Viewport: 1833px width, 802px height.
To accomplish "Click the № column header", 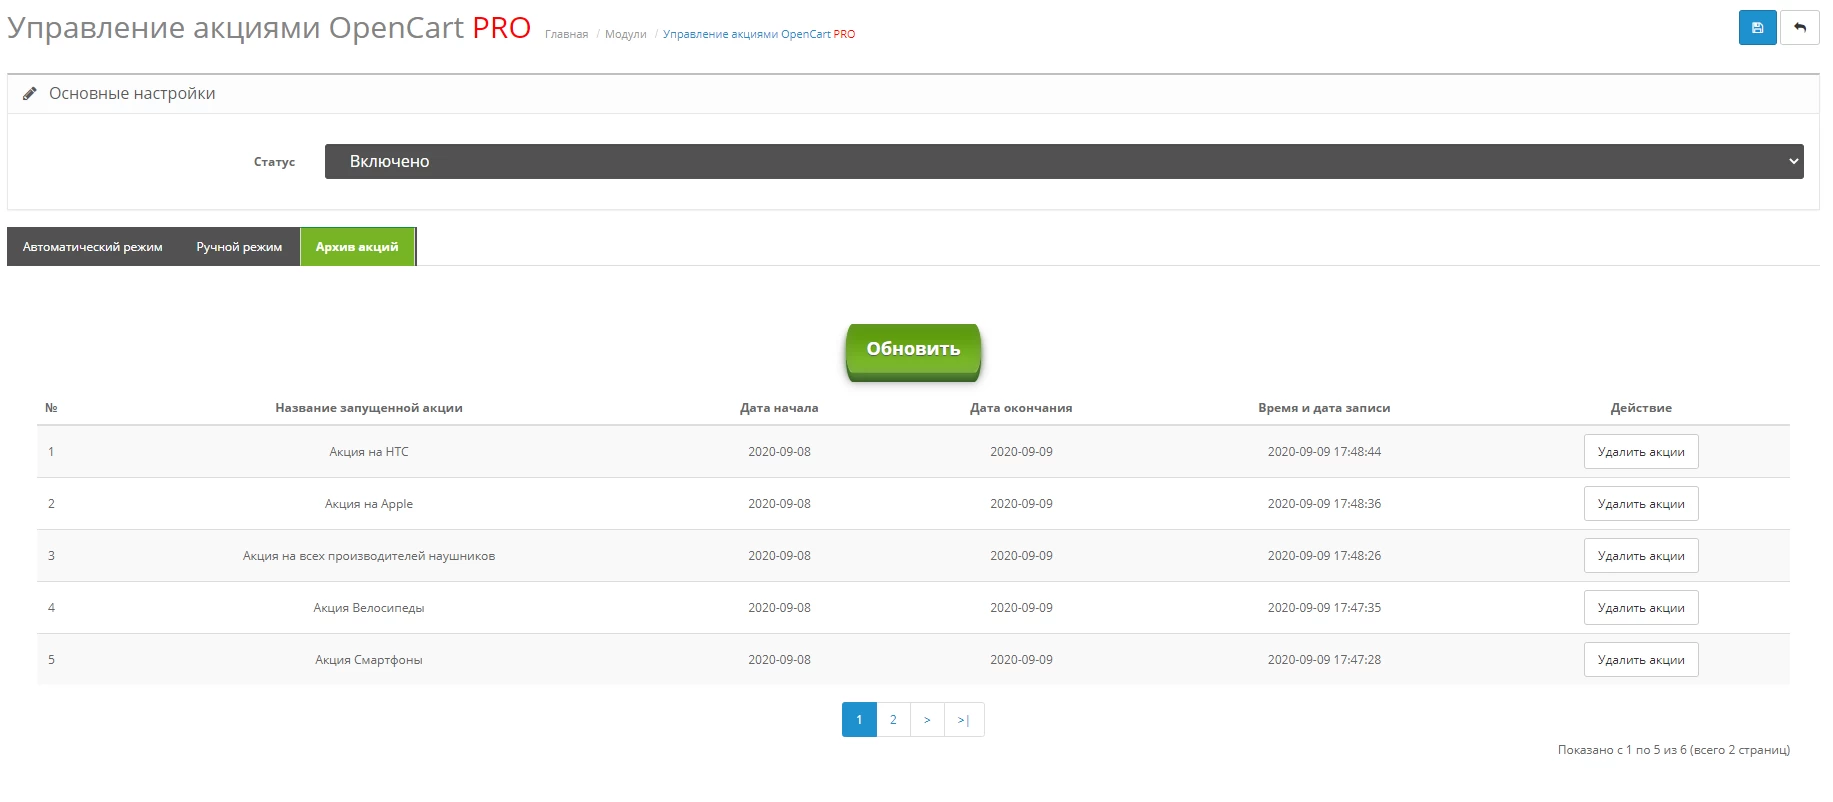I will [51, 408].
